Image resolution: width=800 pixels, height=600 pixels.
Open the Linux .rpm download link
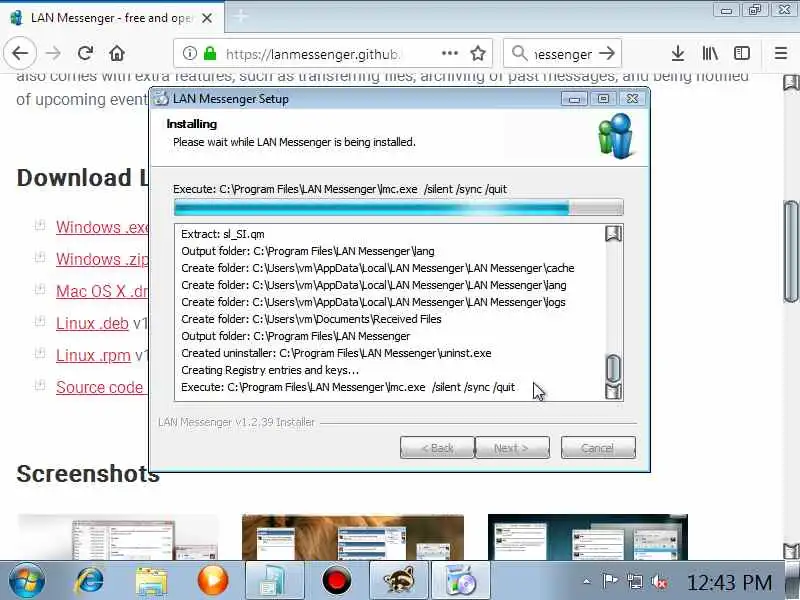tap(93, 355)
